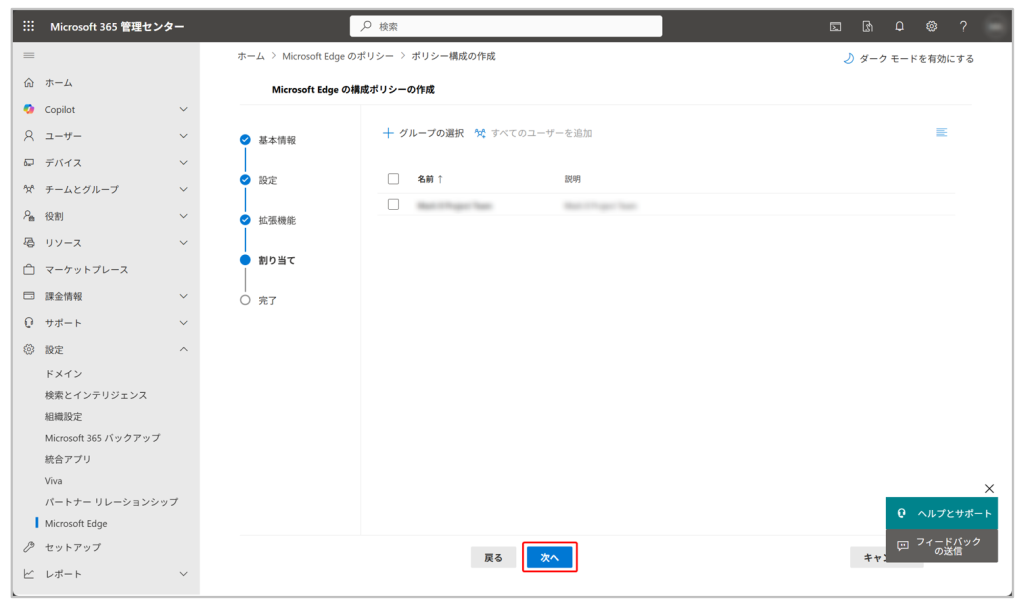Image resolution: width=1024 pixels, height=604 pixels.
Task: Toggle ダーク モードを有効にする
Action: click(x=908, y=59)
